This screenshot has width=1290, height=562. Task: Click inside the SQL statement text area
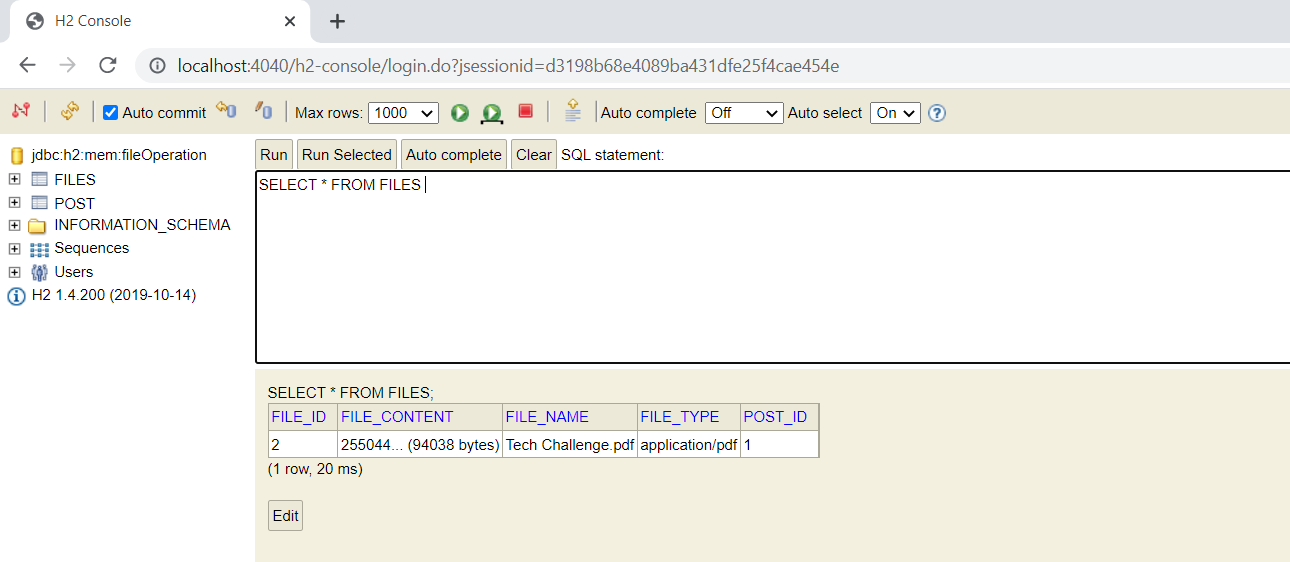point(772,267)
